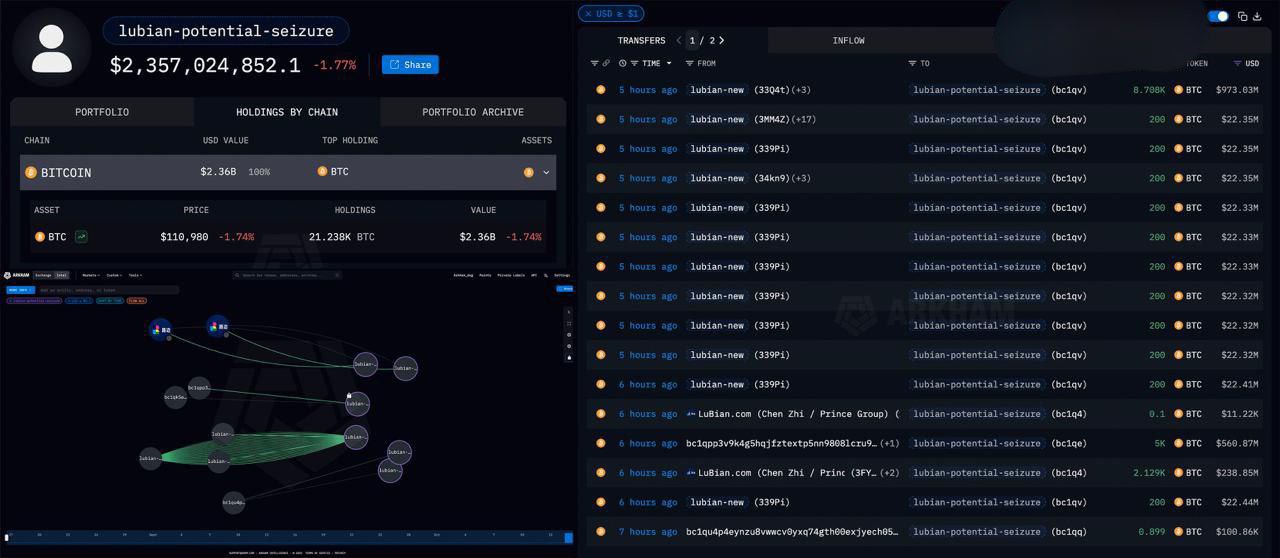Open the TIME column sort dropdown
This screenshot has height=558, width=1280.
[x=669, y=64]
